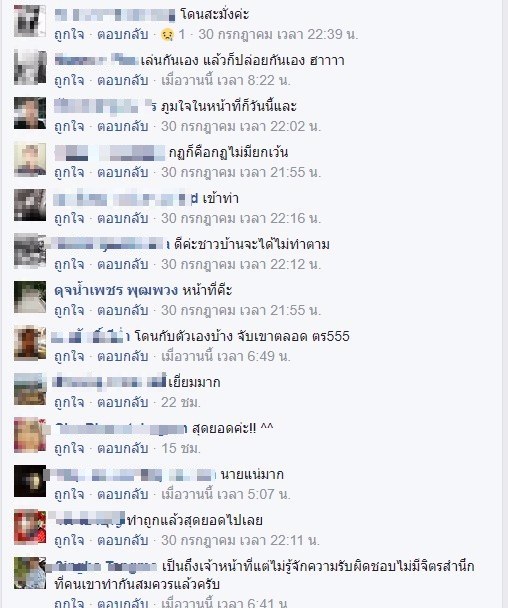
Task: Open the dark avatar beside the 'นายแน่มาก' comment
Action: point(30,481)
